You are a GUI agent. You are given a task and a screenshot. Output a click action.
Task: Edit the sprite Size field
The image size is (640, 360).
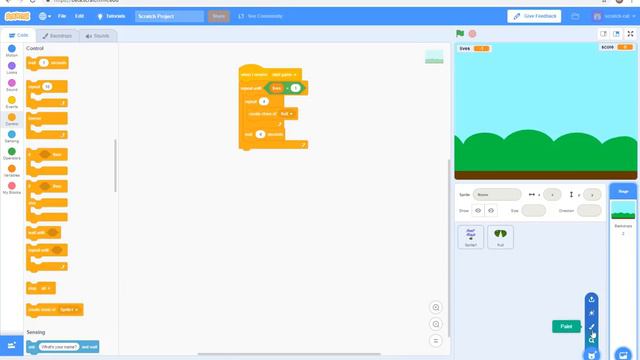pos(533,211)
